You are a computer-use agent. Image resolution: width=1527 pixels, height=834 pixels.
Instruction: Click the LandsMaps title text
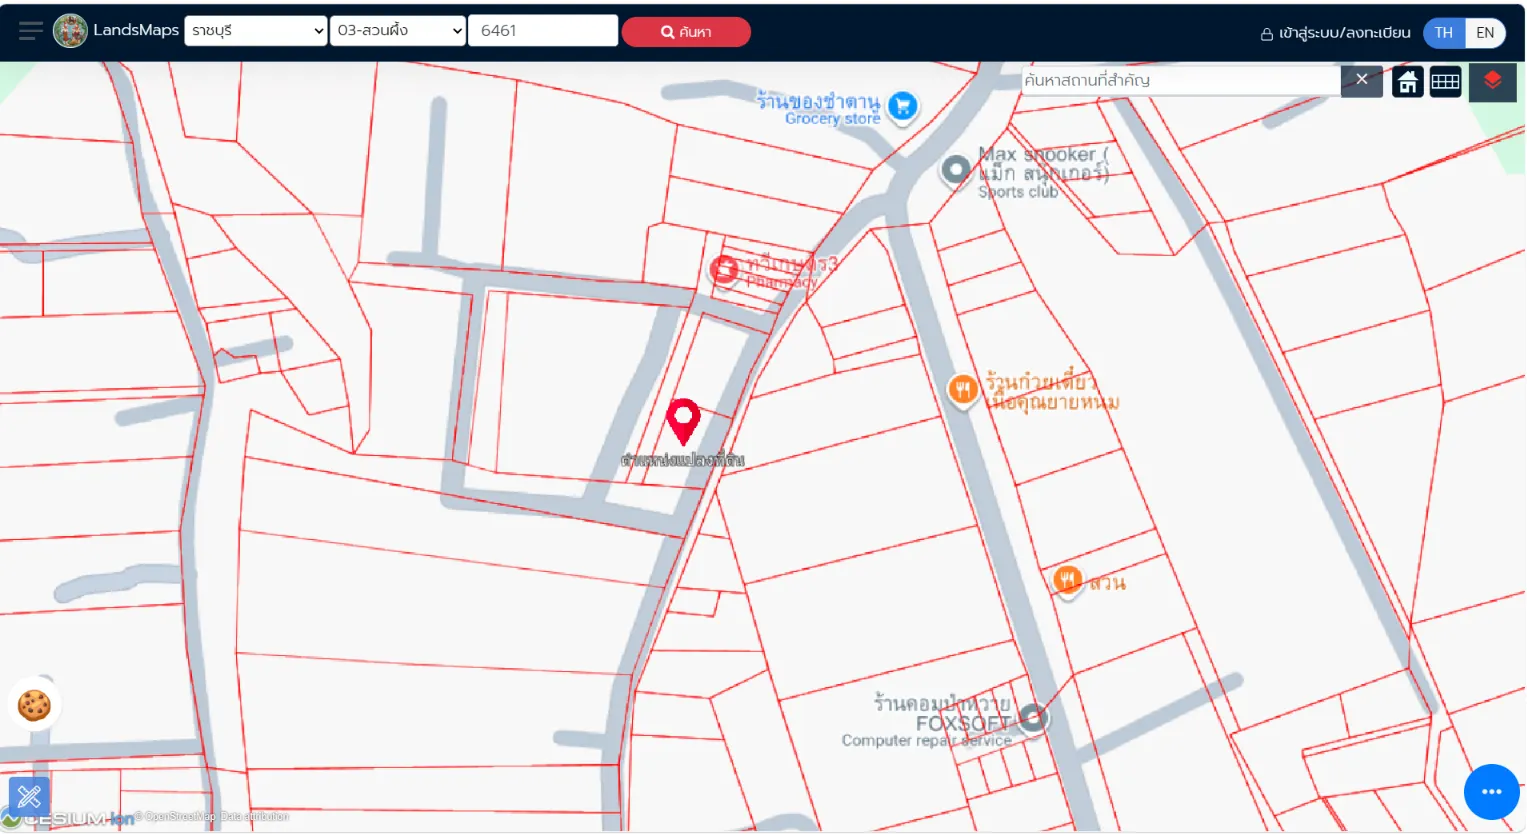[x=136, y=30]
